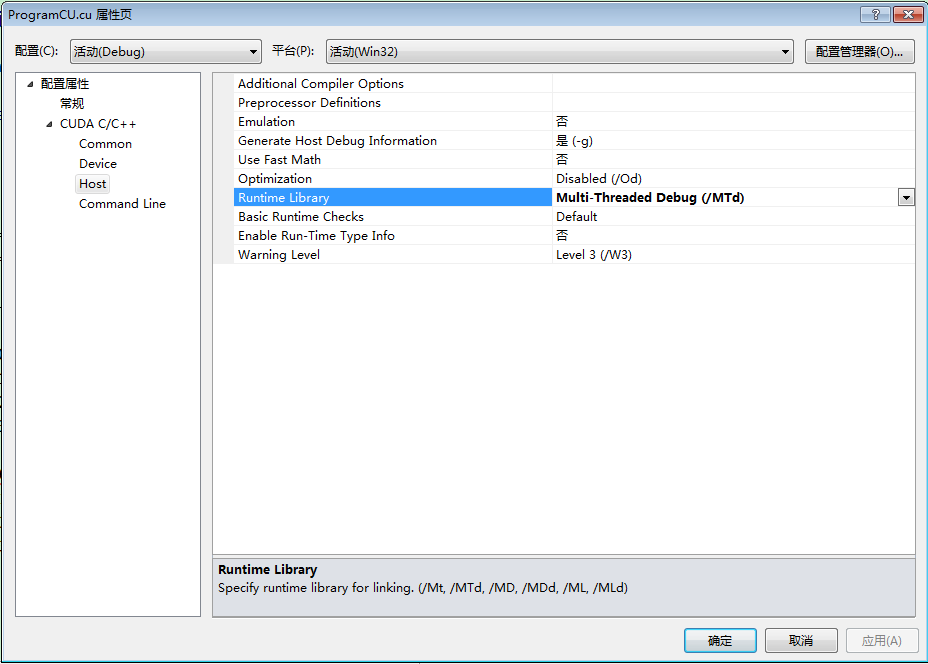Click the value 是 (-g)

[x=574, y=140]
